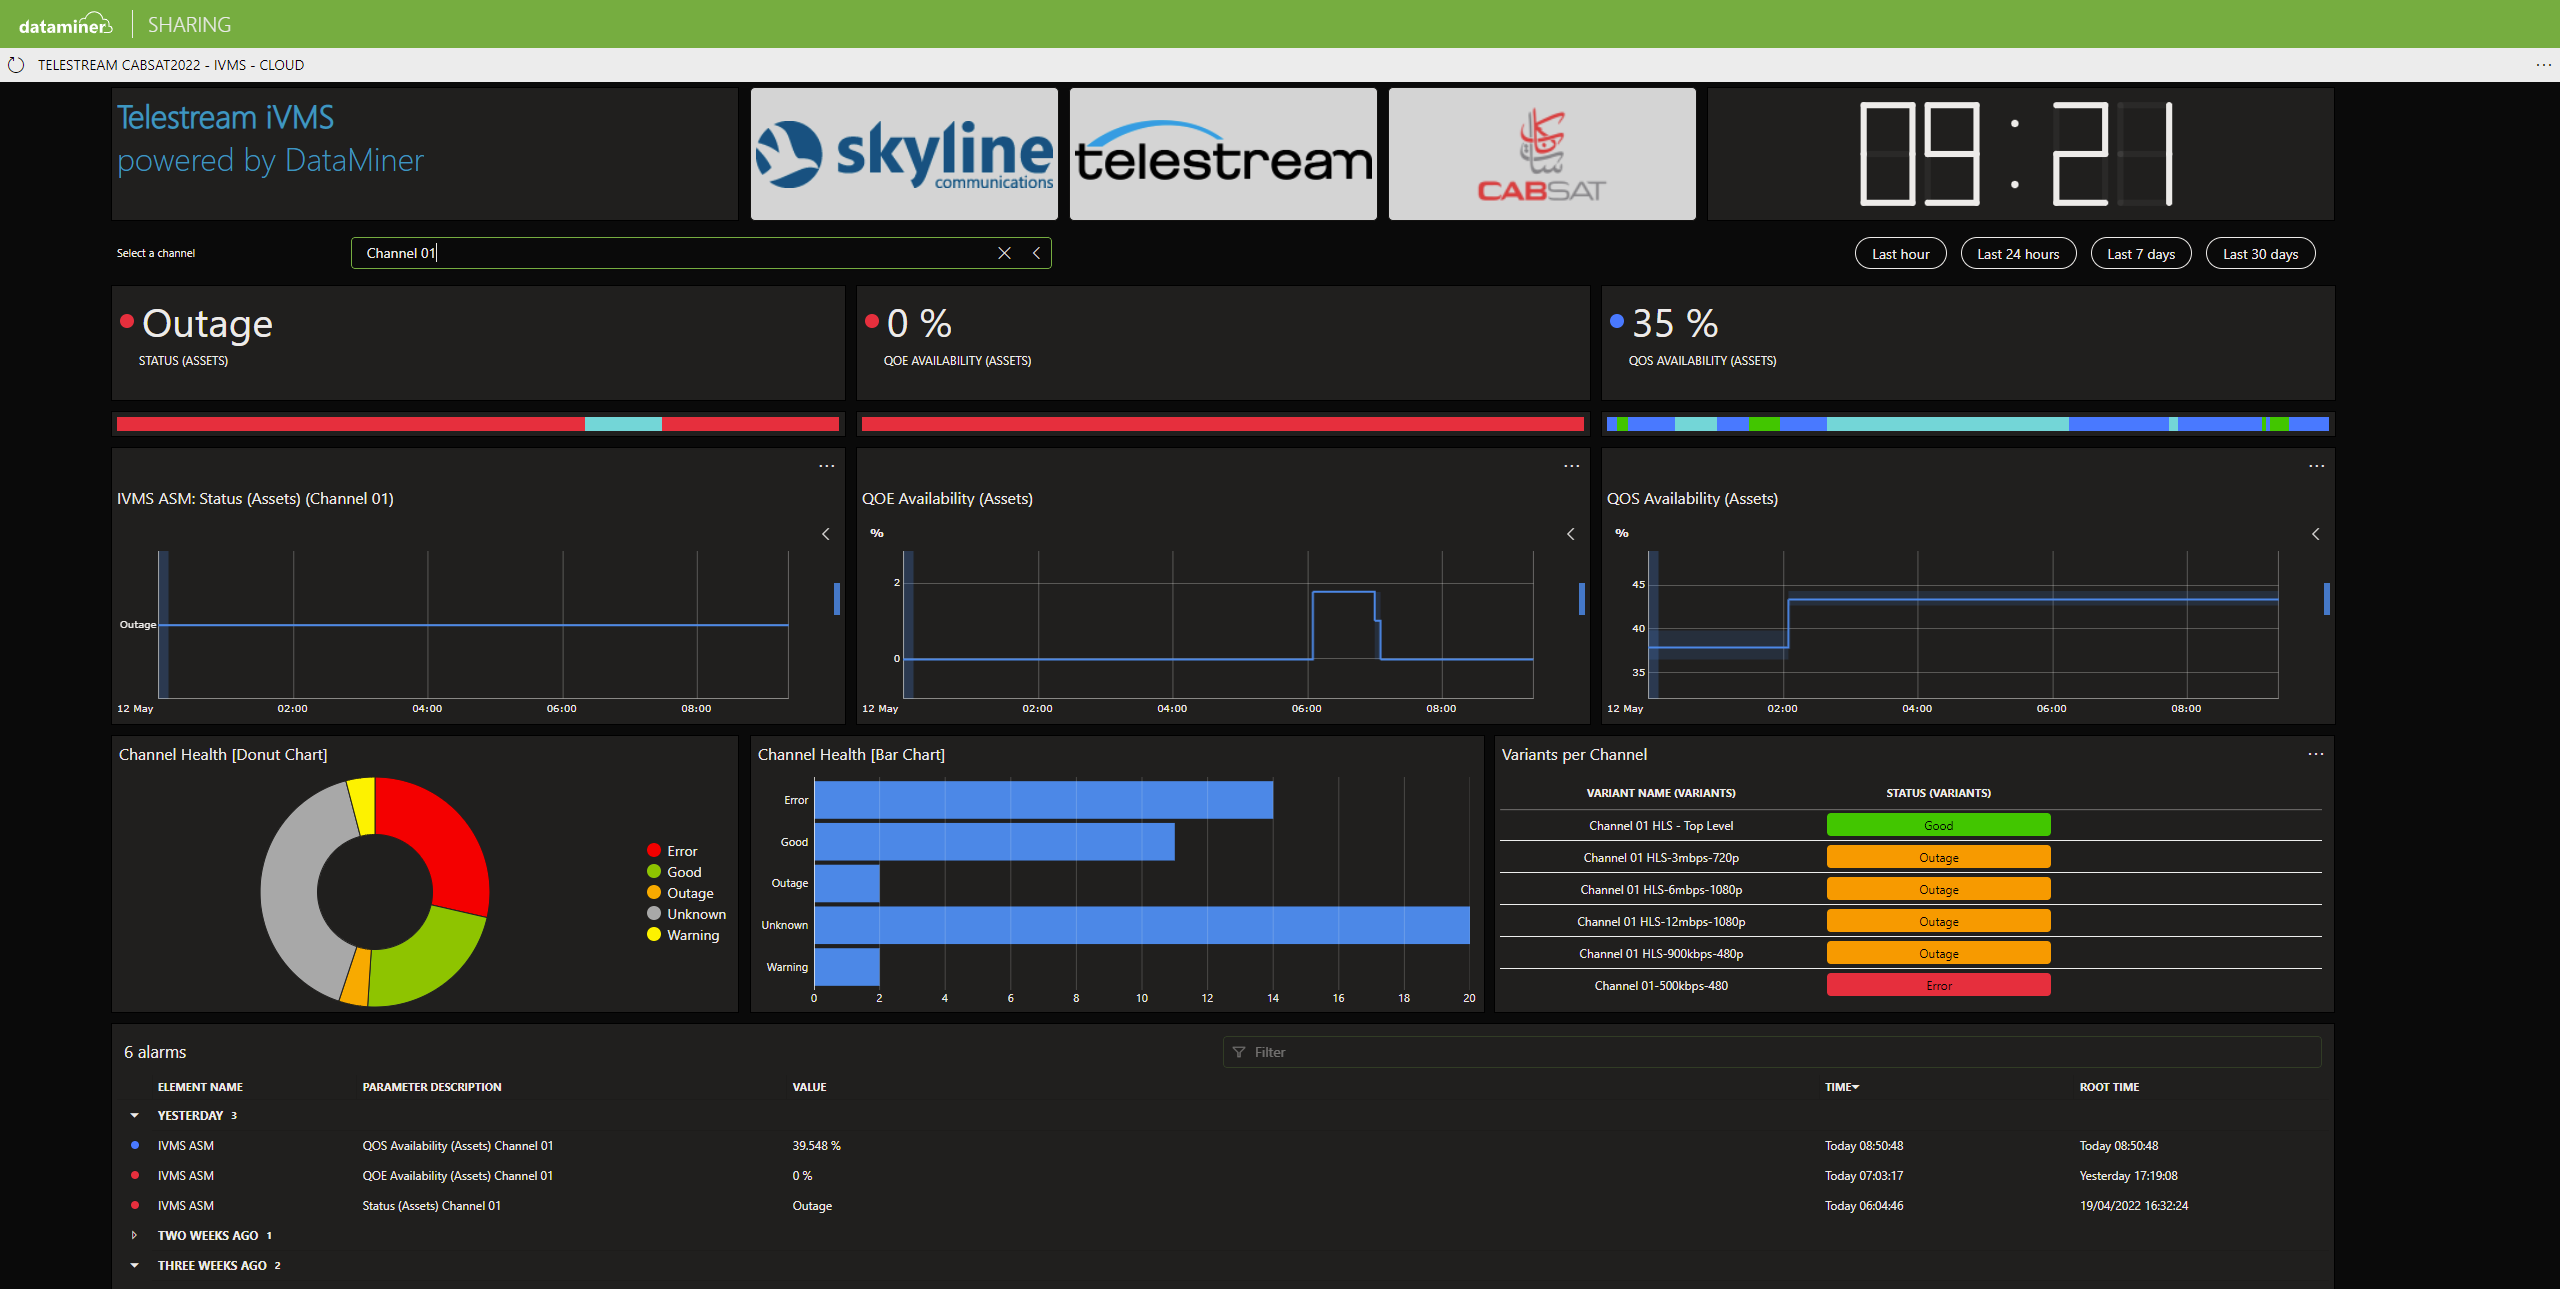The width and height of the screenshot is (2560, 1289).
Task: Sort alarms by ROOT TIME column
Action: (x=2109, y=1087)
